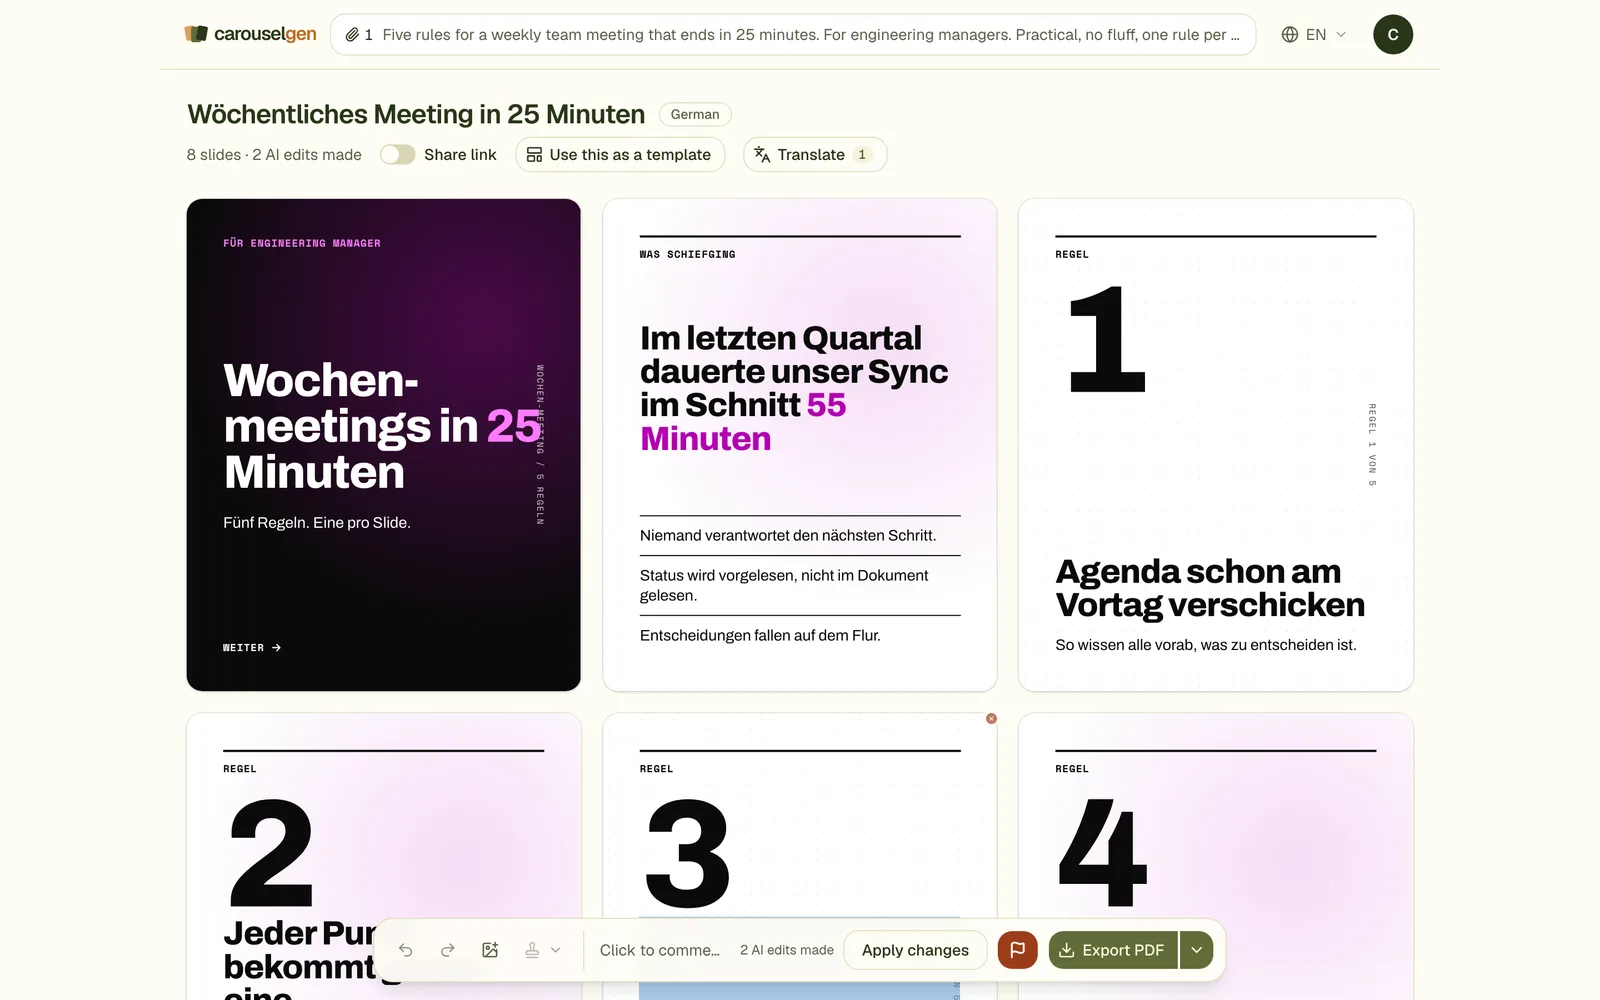The image size is (1600, 1000).
Task: Click the German language tag
Action: coord(695,114)
